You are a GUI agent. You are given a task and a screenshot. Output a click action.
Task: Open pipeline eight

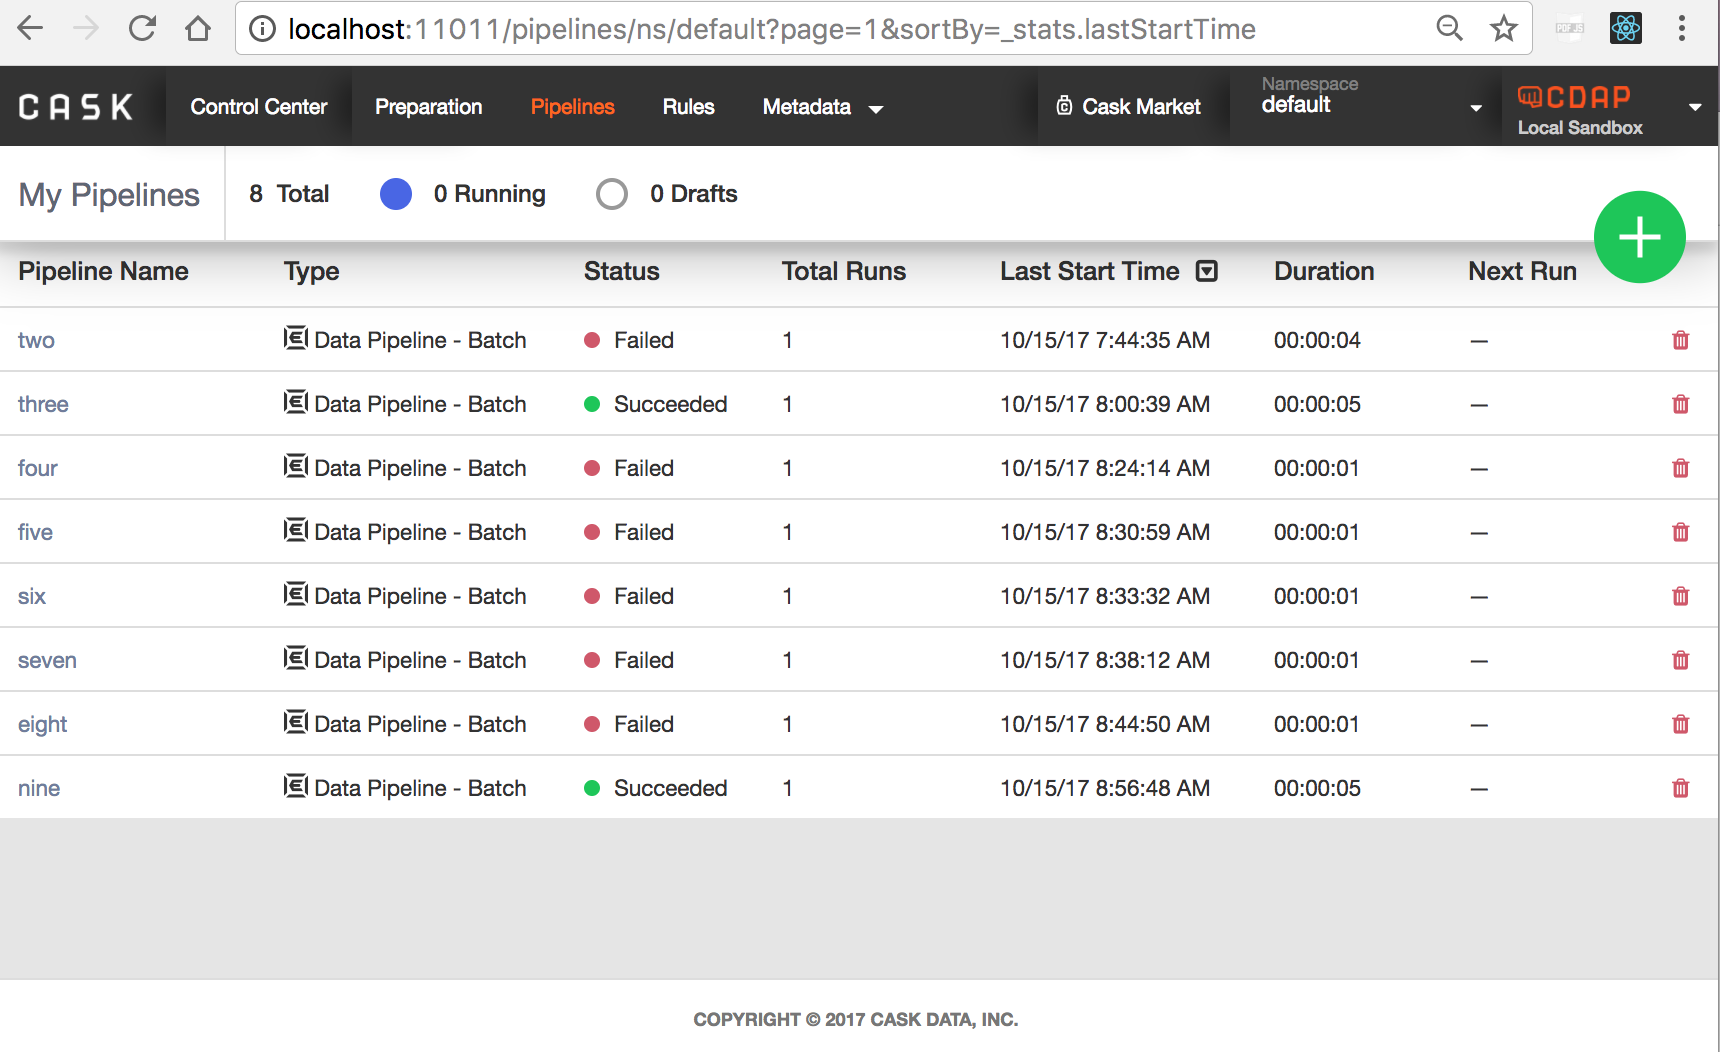point(42,725)
